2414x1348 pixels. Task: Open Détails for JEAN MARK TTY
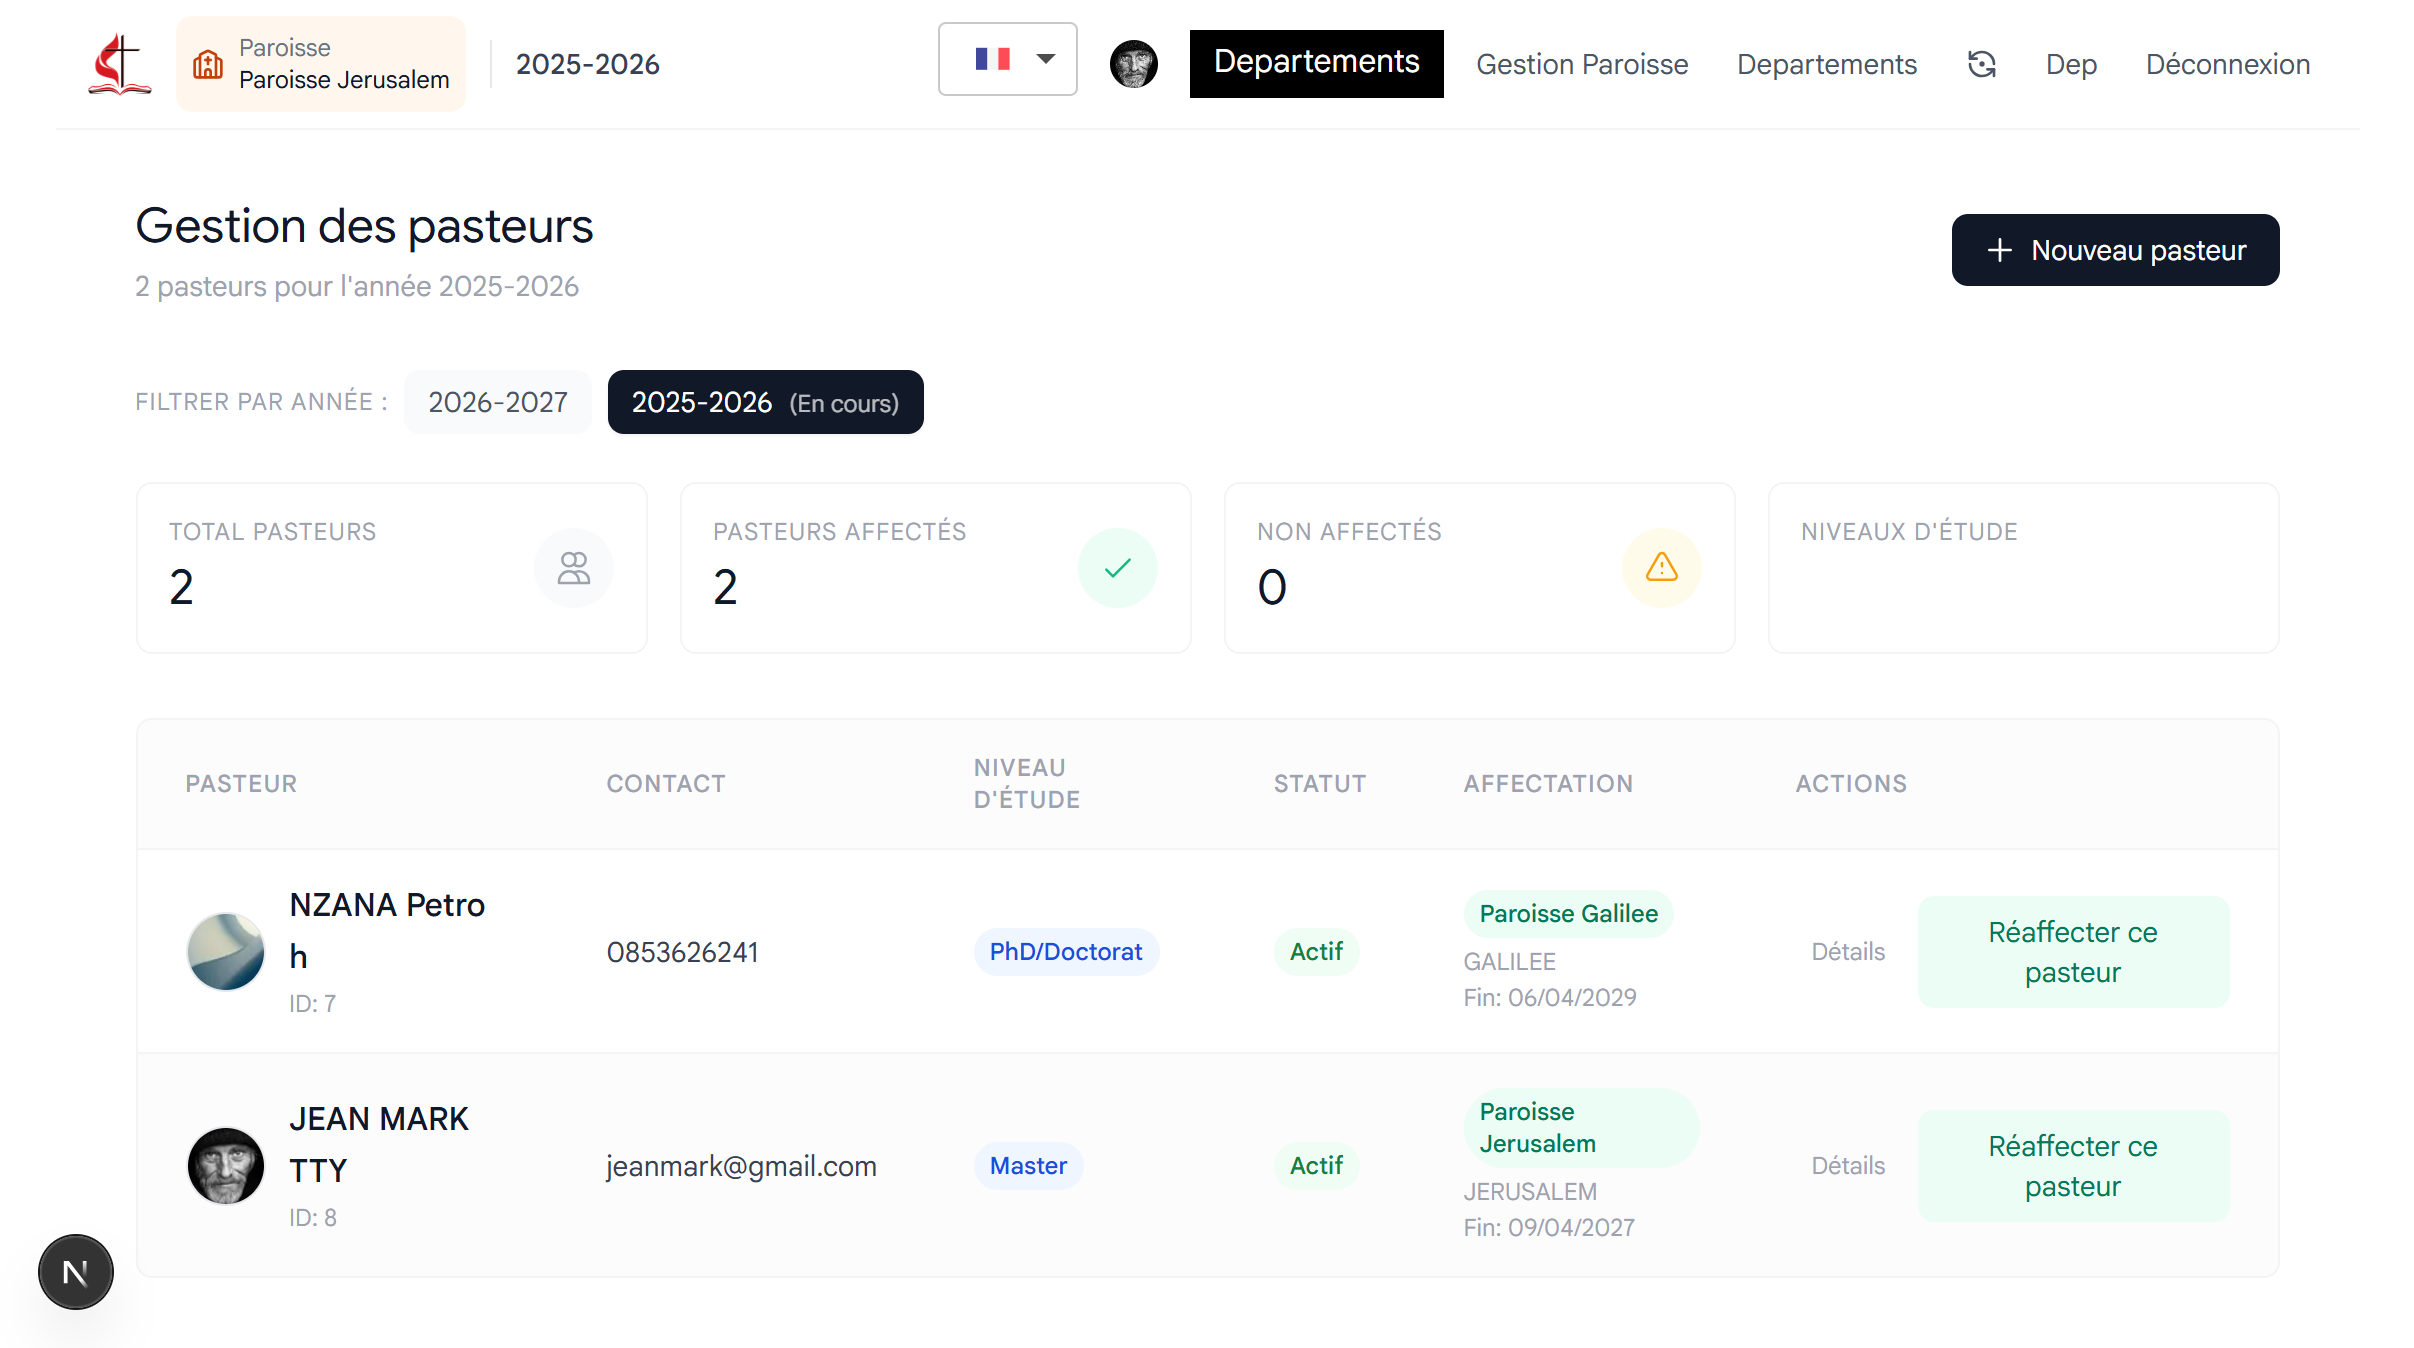[x=1847, y=1166]
